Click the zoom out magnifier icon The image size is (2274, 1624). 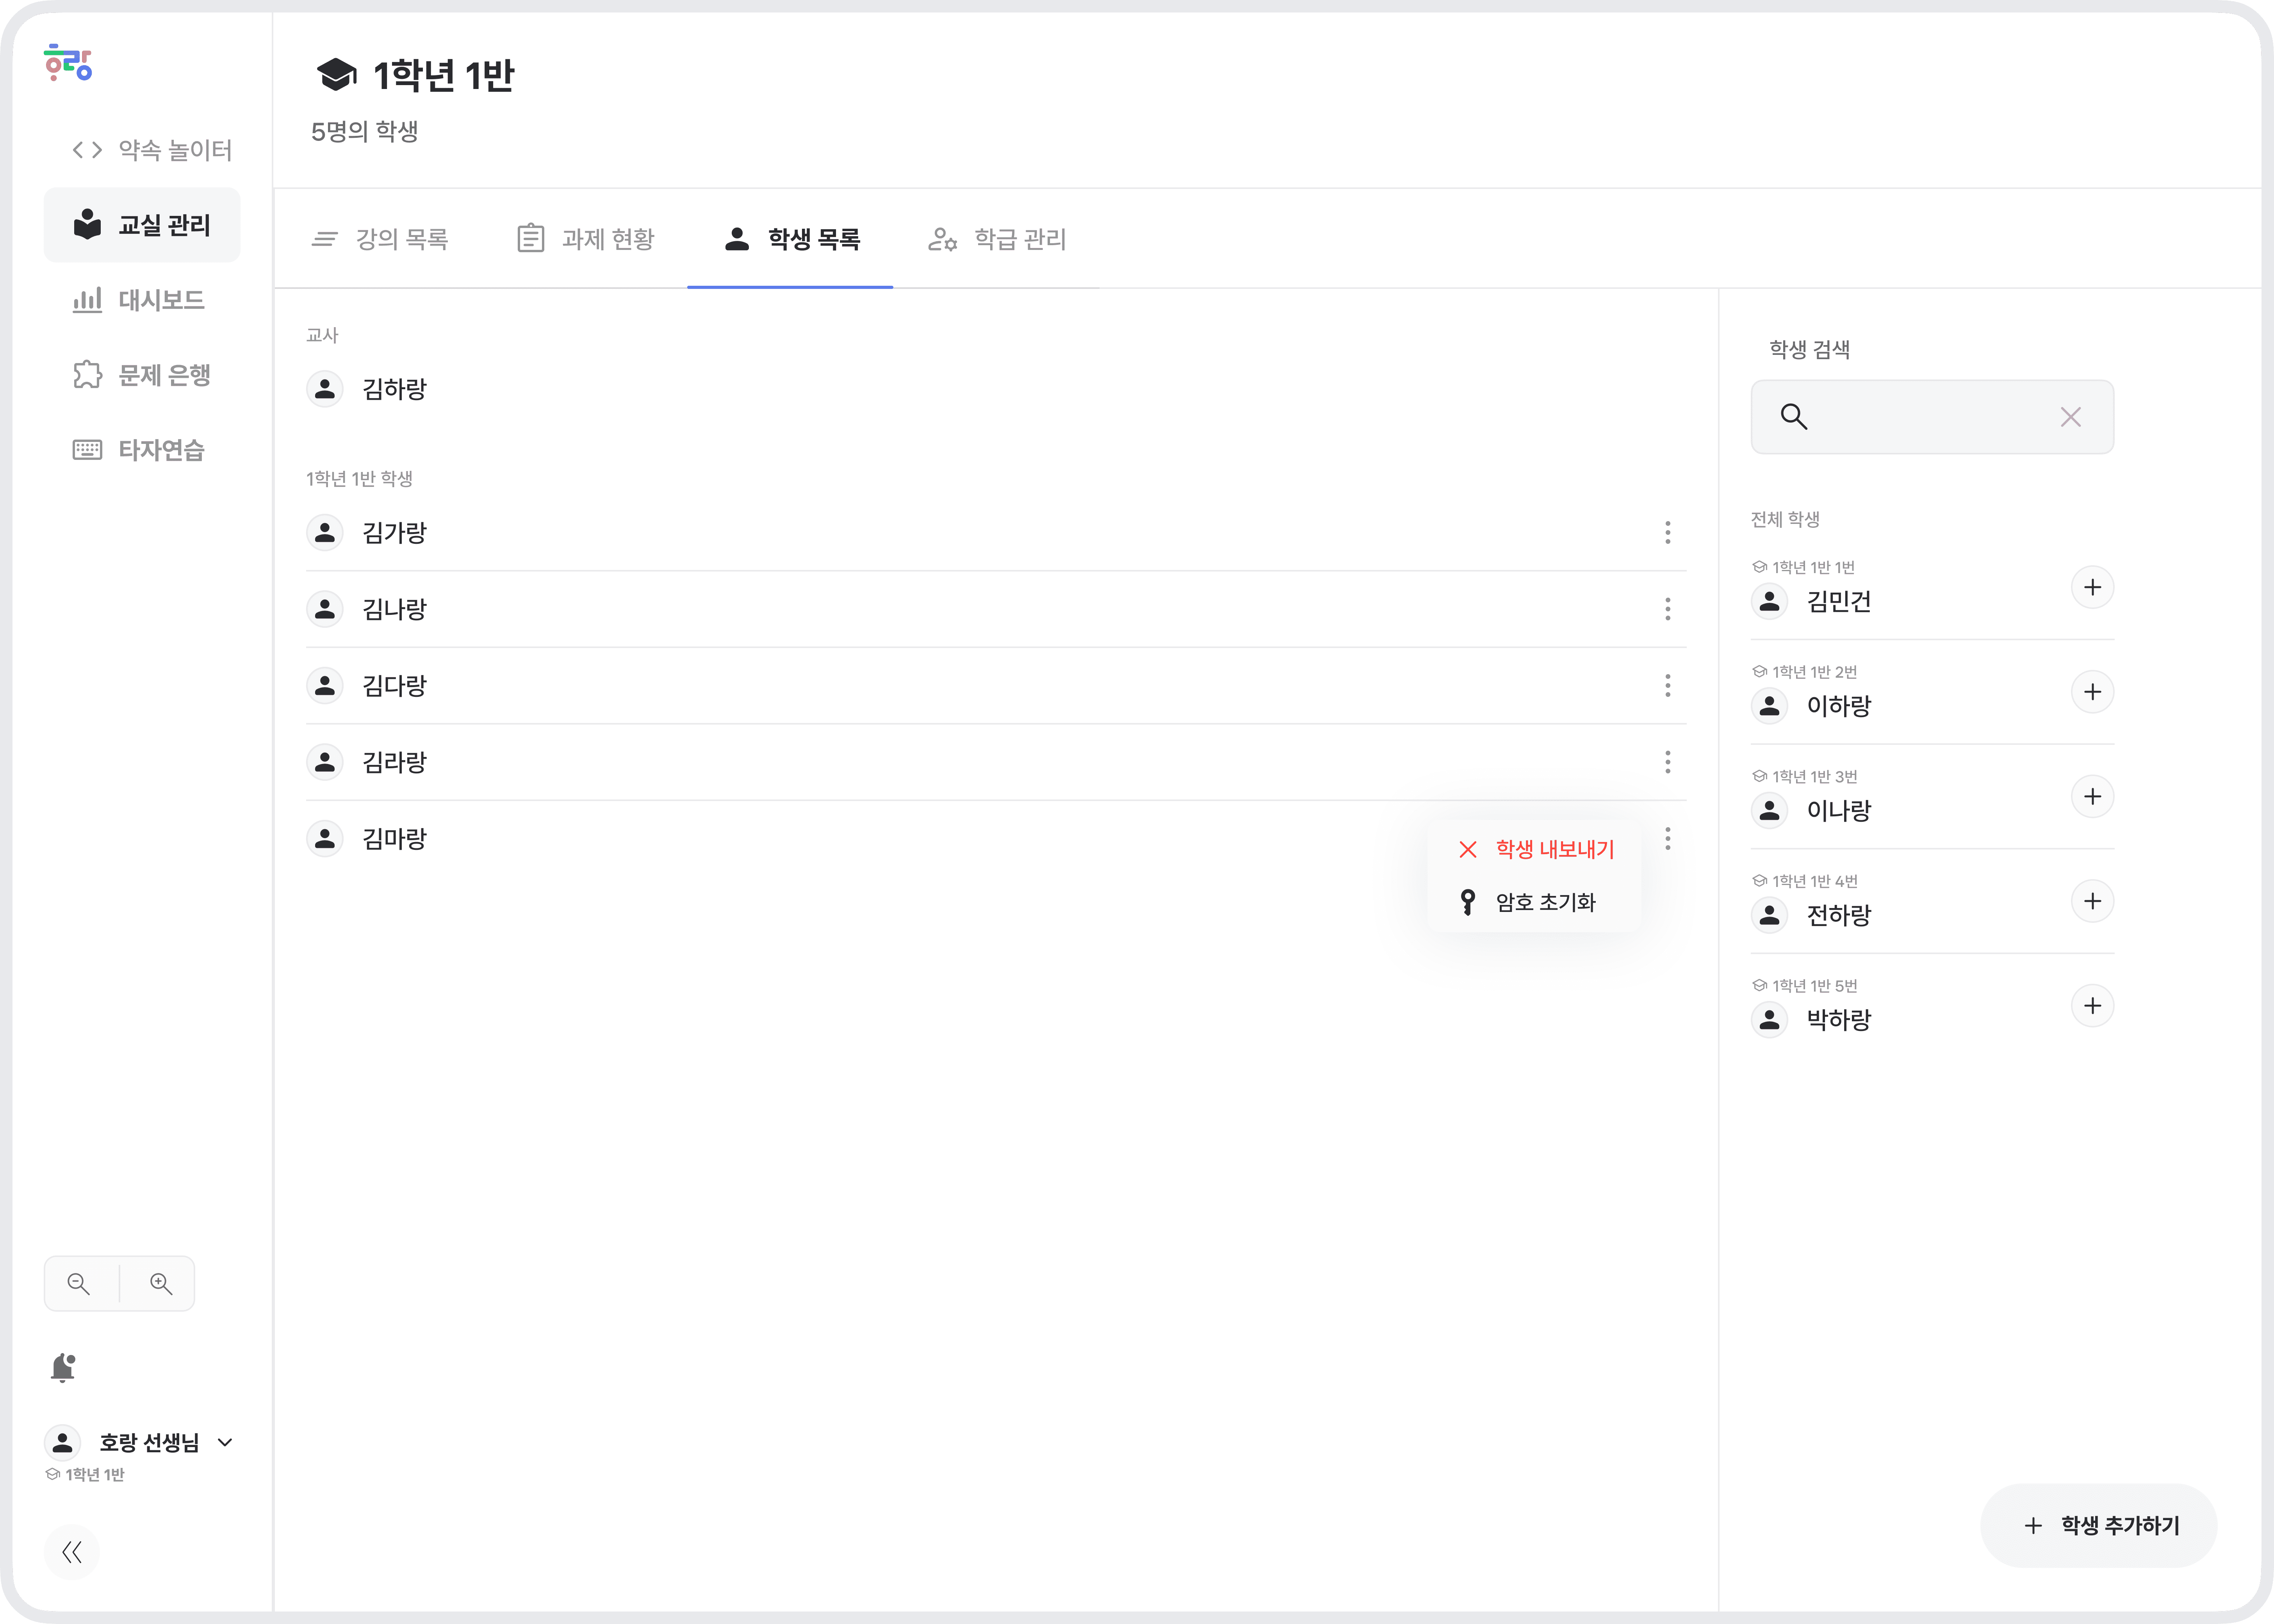pyautogui.click(x=79, y=1283)
